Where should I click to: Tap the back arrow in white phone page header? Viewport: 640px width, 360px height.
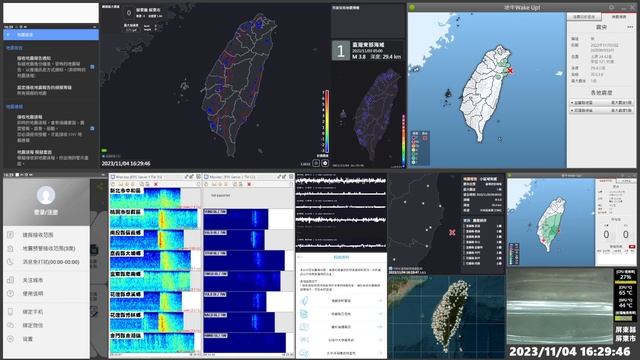click(x=301, y=258)
